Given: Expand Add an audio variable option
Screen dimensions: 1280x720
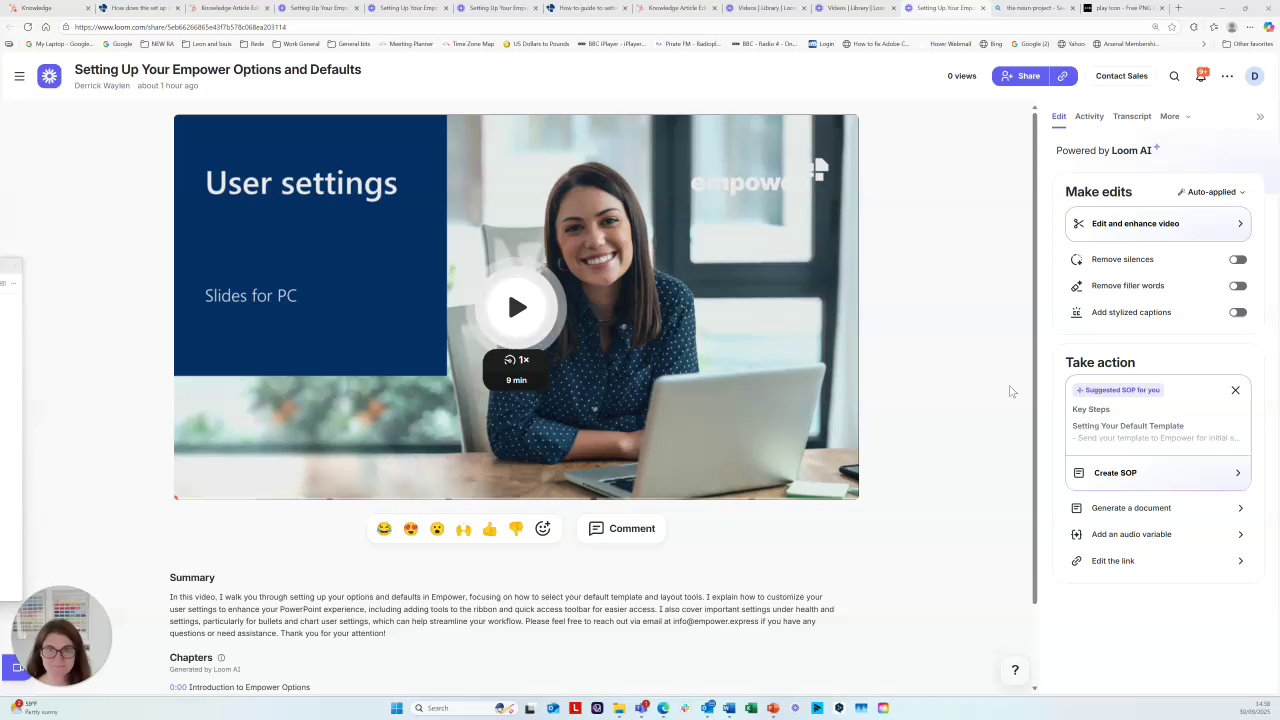Looking at the screenshot, I should click(x=1158, y=534).
